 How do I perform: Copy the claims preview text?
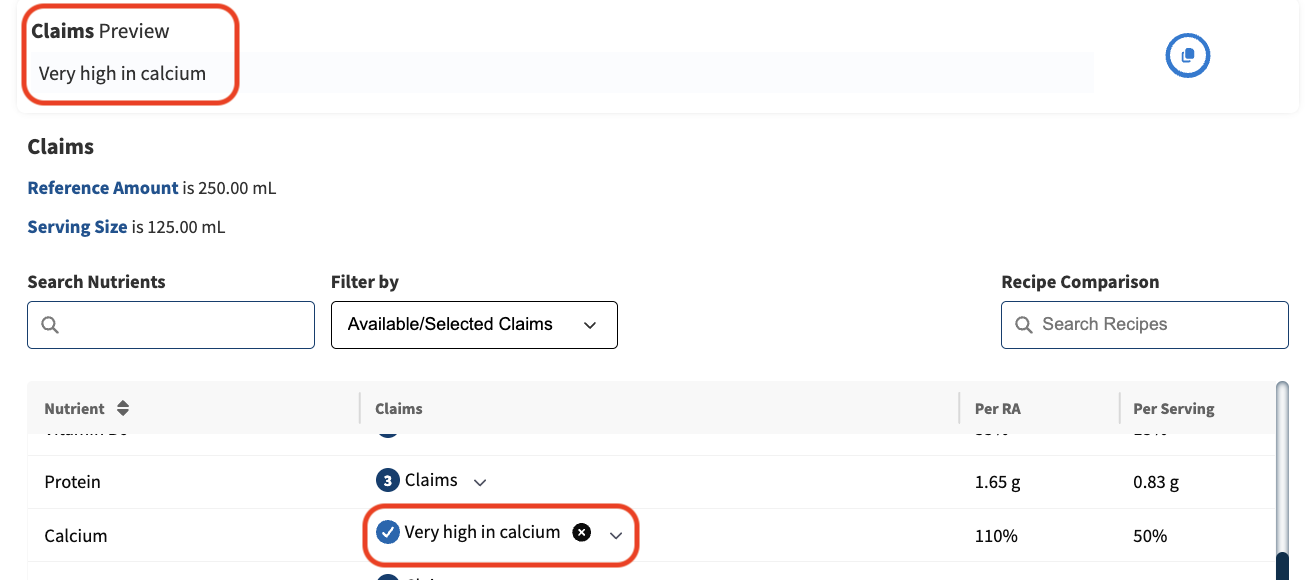click(x=1188, y=56)
